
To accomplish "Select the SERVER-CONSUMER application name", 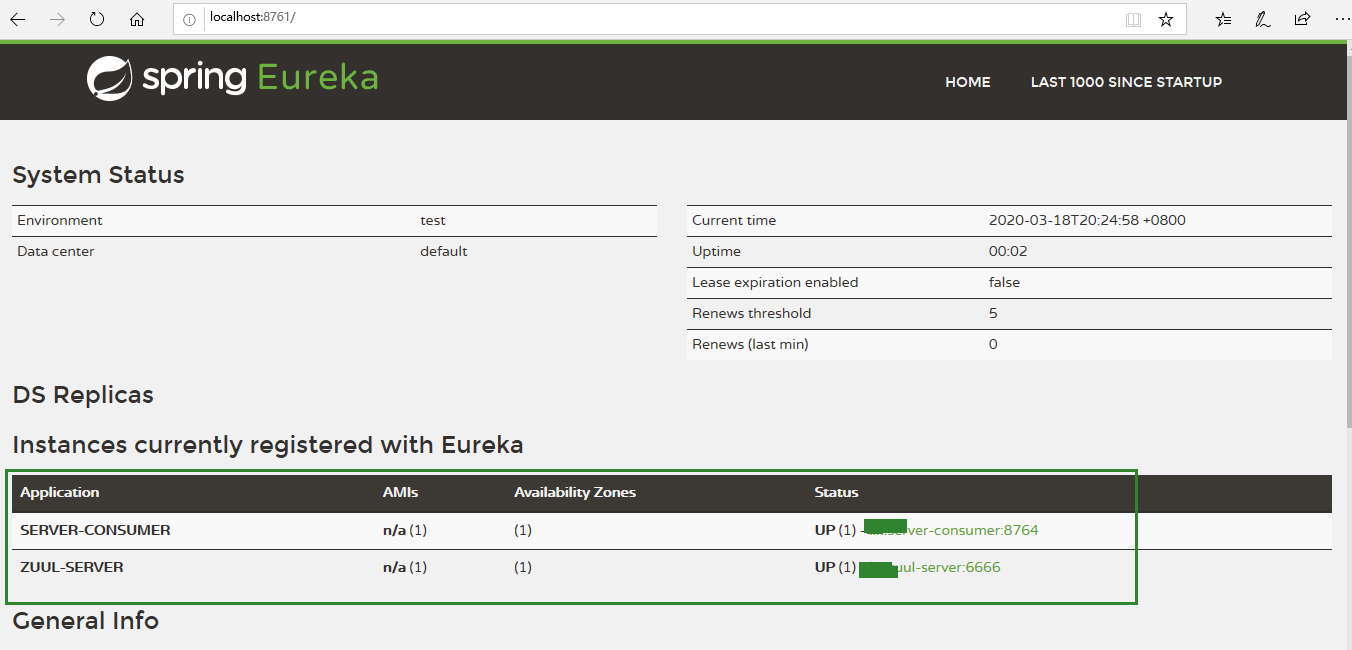I will pyautogui.click(x=95, y=530).
